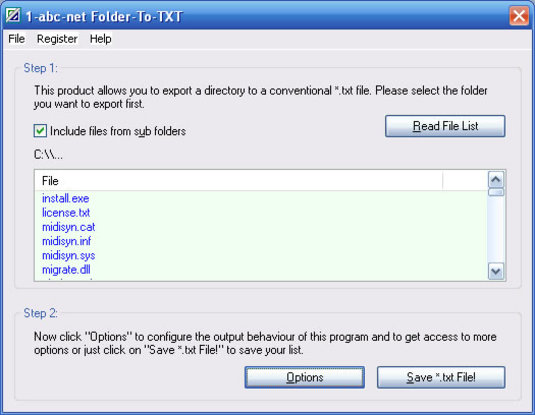Uncheck Include files from sub folders

40,131
